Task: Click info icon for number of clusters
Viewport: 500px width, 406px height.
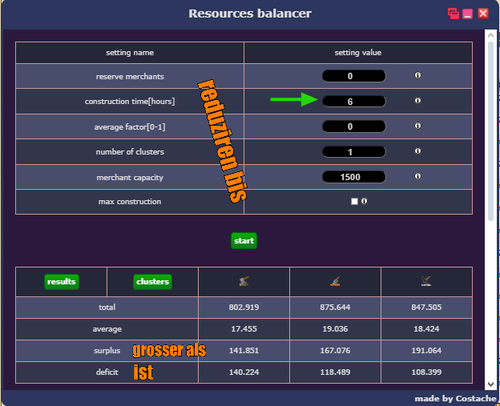Action: [x=418, y=151]
